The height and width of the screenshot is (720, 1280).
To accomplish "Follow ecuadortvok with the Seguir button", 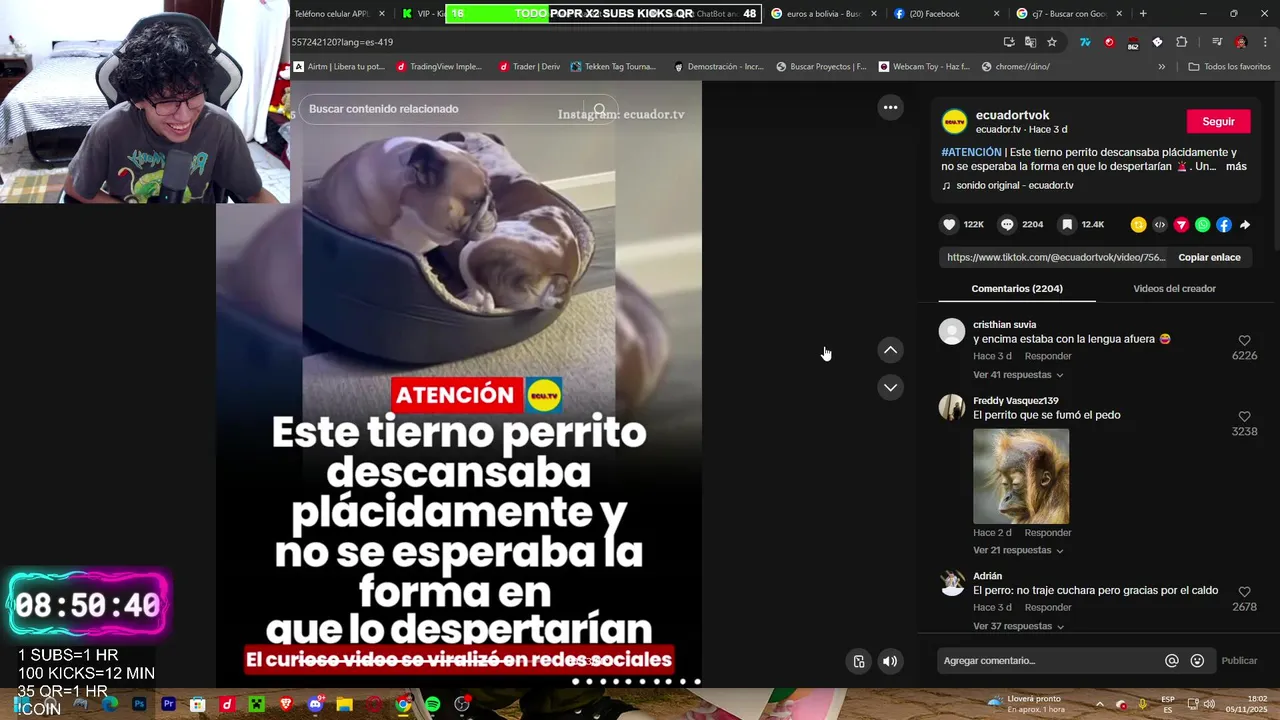I will tap(1218, 121).
